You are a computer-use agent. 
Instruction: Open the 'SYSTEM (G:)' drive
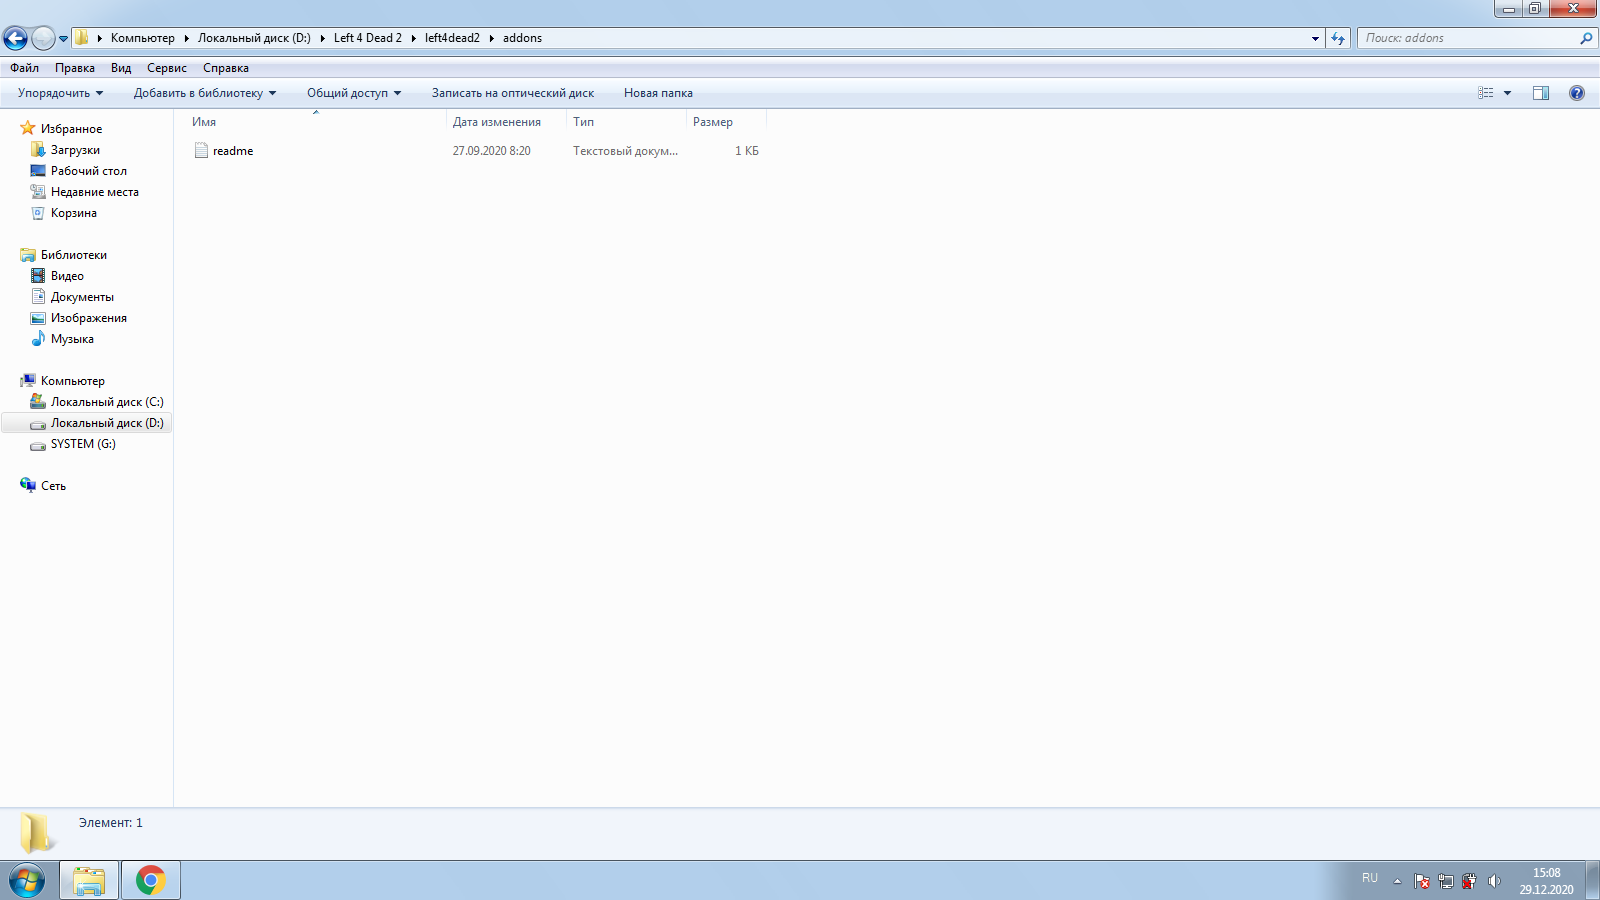click(83, 444)
